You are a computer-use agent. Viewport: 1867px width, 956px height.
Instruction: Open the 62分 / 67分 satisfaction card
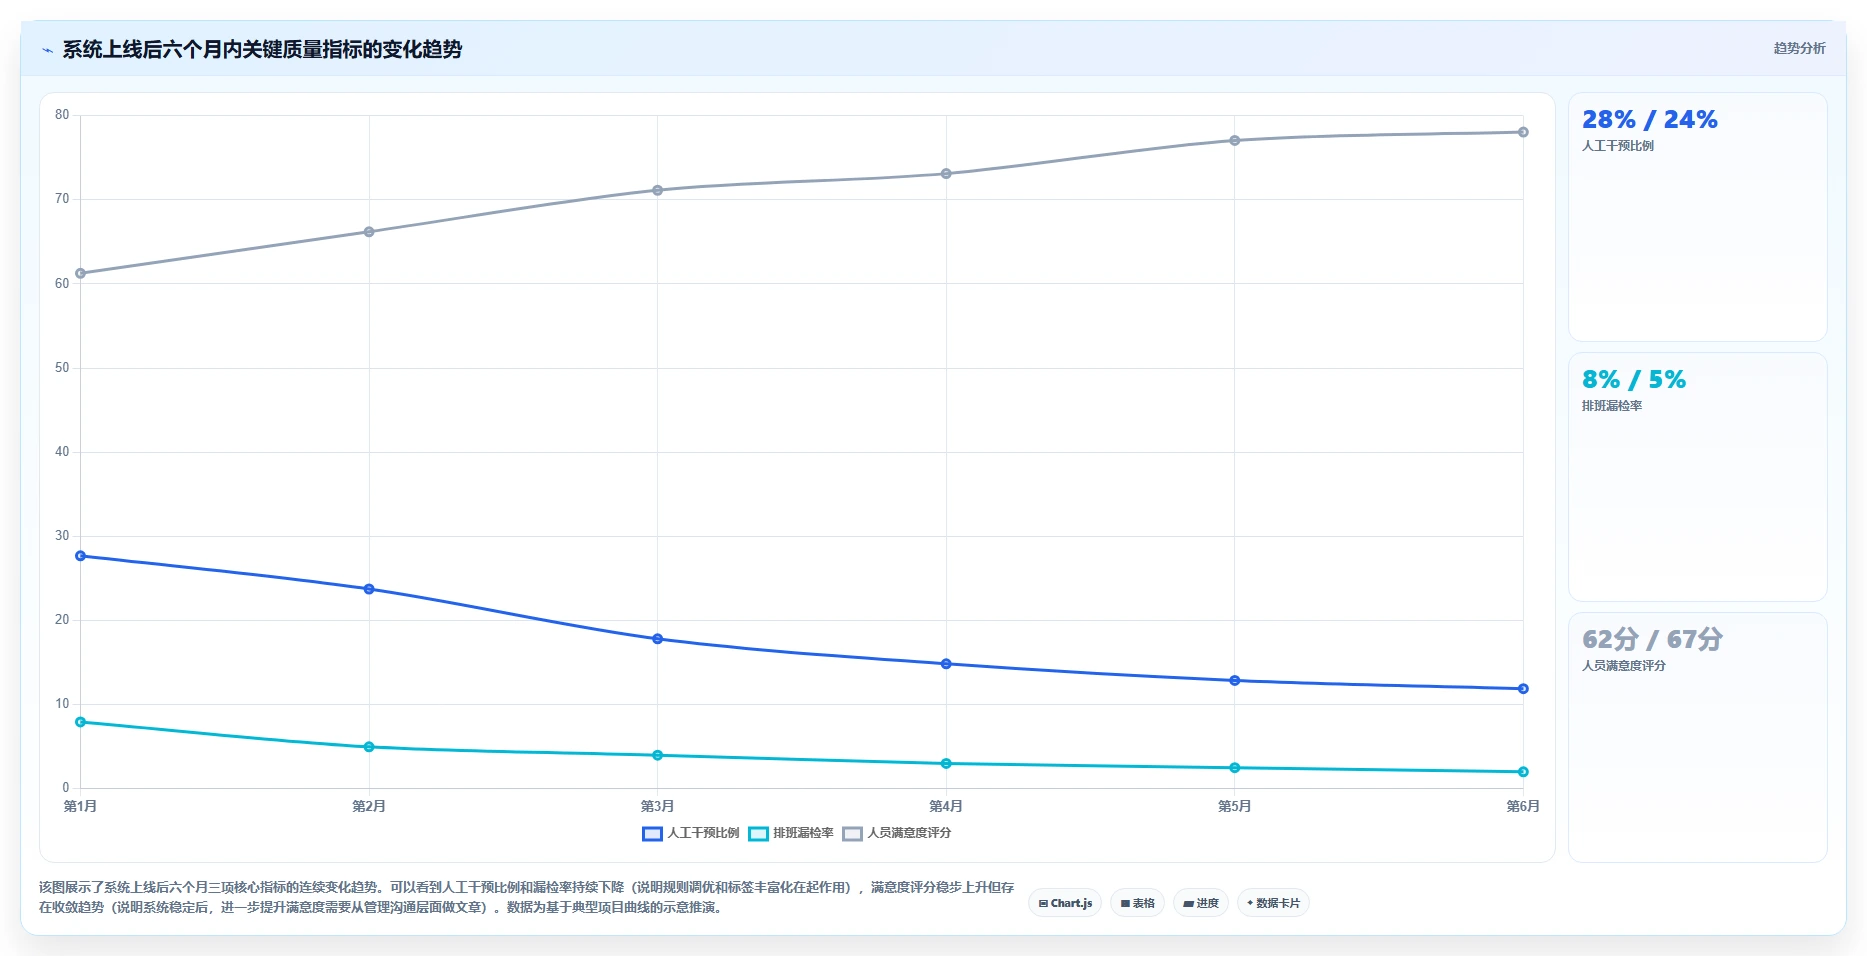point(1697,737)
